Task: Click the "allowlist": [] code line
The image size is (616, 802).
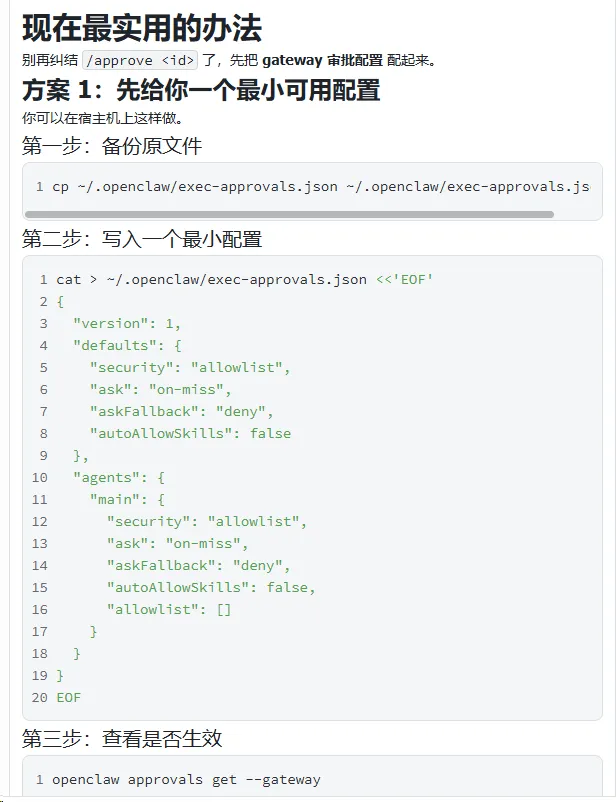Action: coord(169,609)
